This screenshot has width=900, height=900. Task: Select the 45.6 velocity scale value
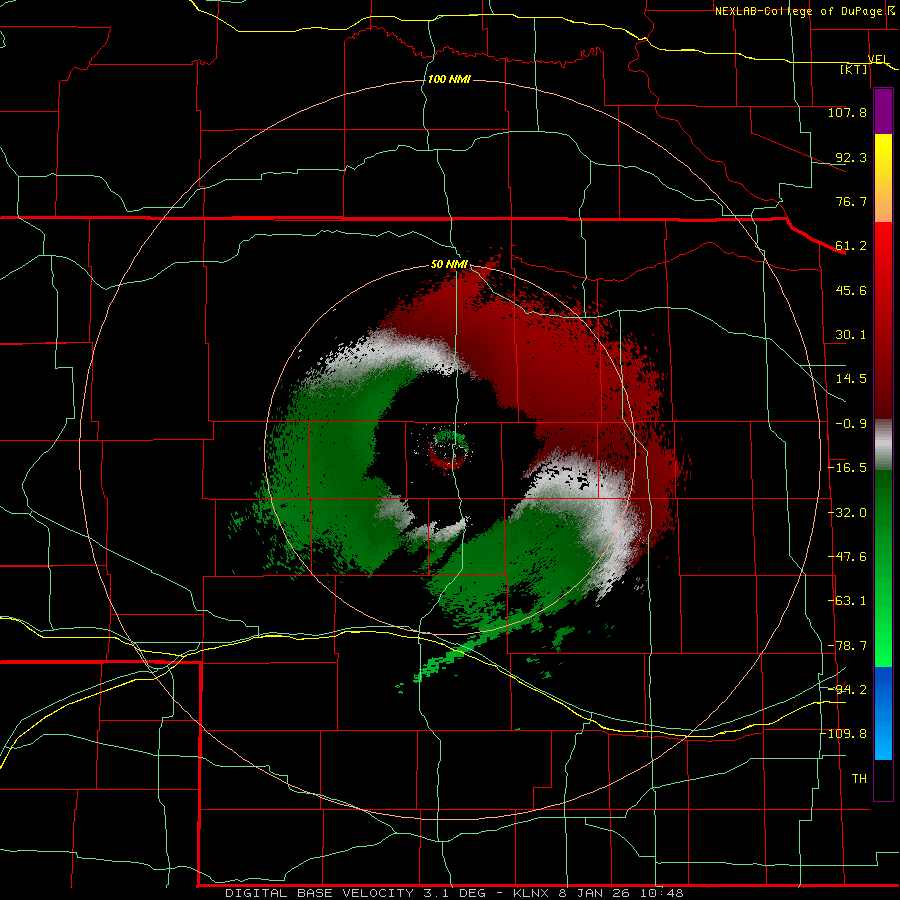851,290
